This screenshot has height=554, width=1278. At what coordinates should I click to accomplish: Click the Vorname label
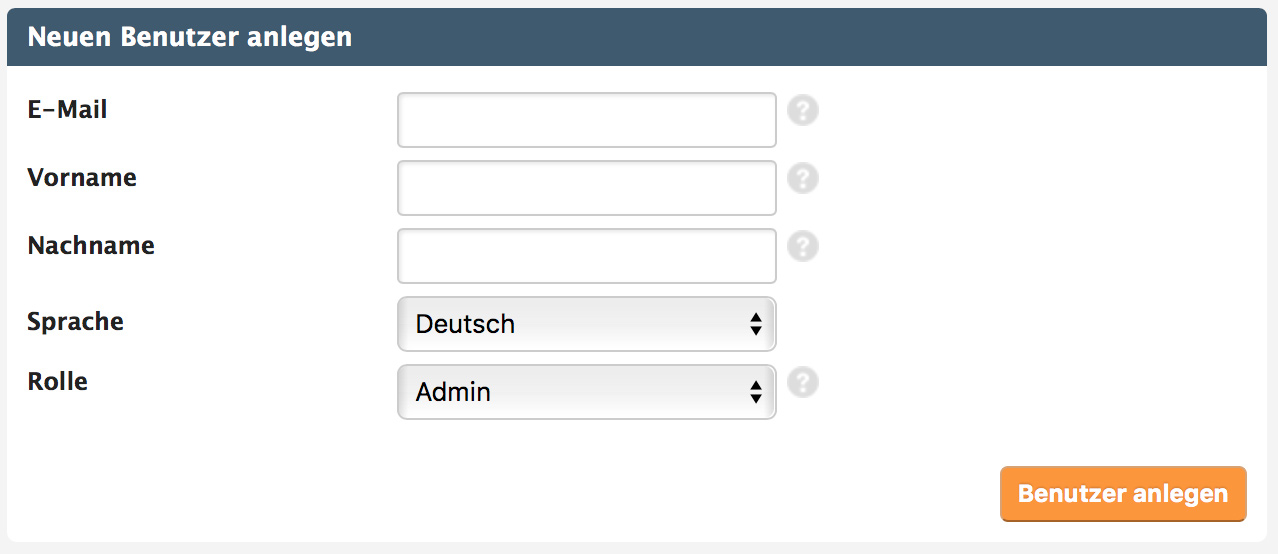click(x=82, y=178)
